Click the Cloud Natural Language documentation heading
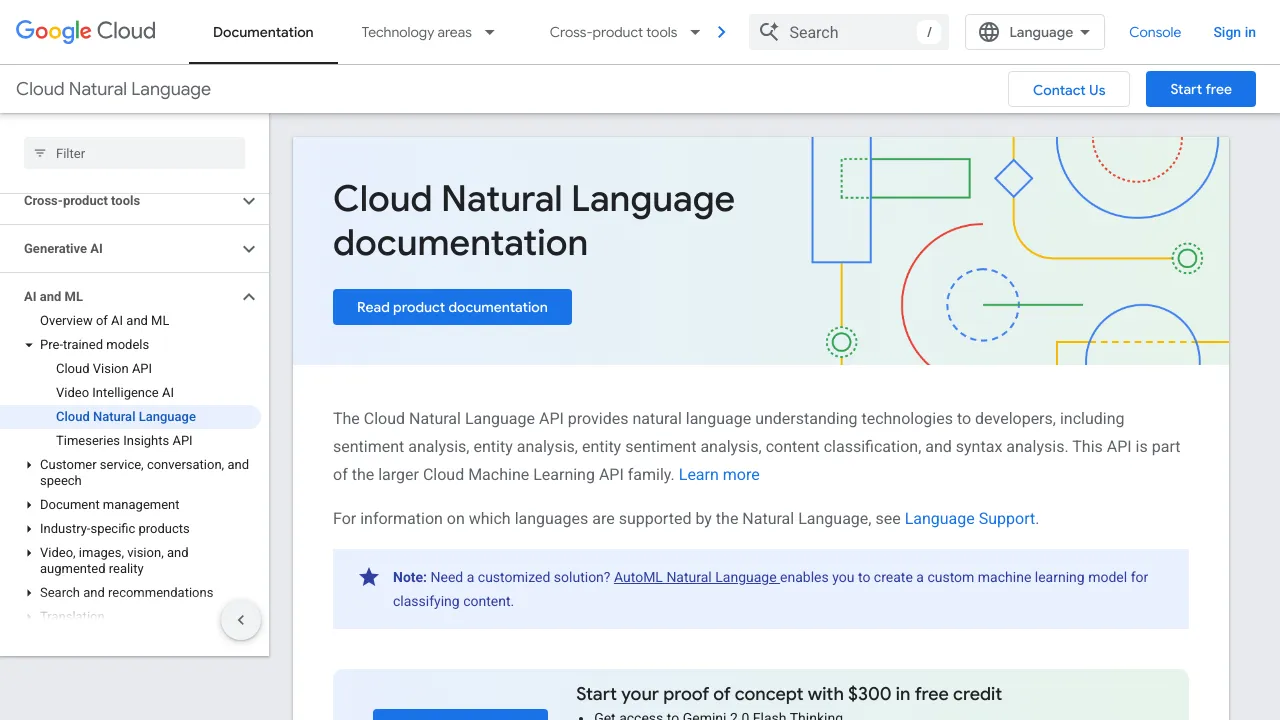The width and height of the screenshot is (1280, 720). (534, 221)
